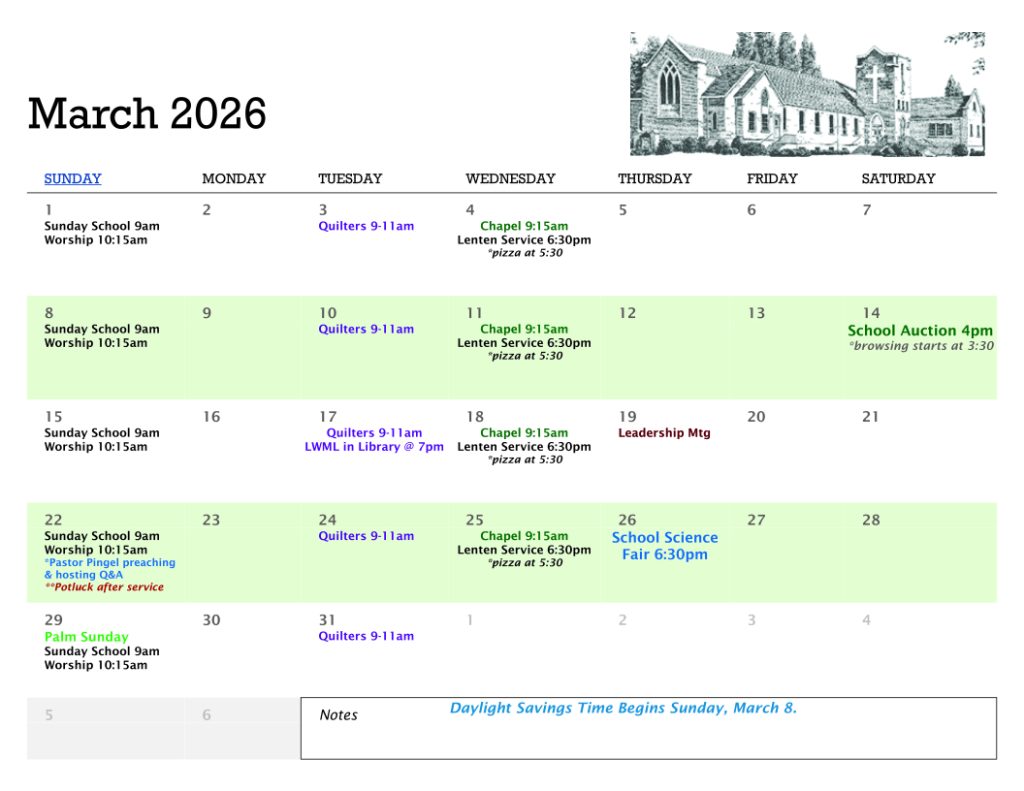Select the SATURDAY column header
This screenshot has width=1024, height=791.
[898, 179]
